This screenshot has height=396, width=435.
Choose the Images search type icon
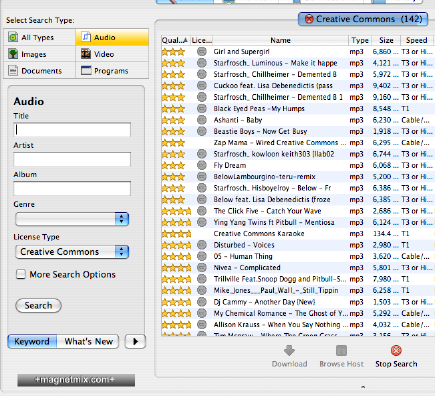click(x=13, y=54)
